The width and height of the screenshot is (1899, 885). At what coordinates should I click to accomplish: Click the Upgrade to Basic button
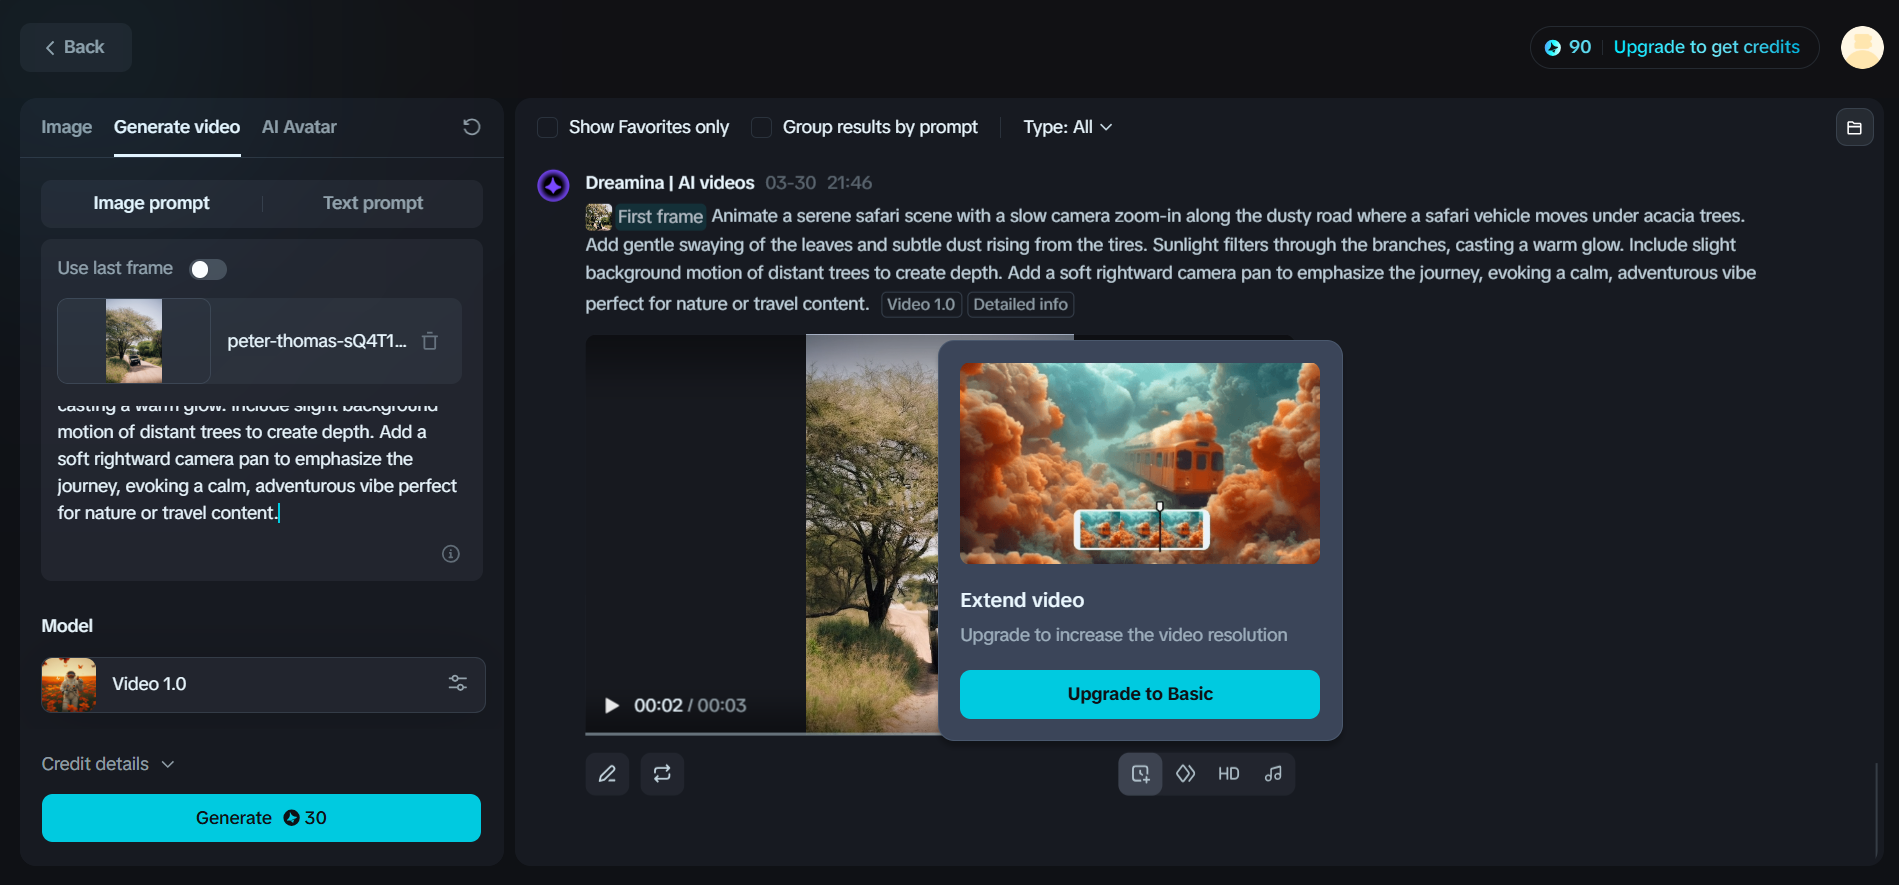point(1140,694)
